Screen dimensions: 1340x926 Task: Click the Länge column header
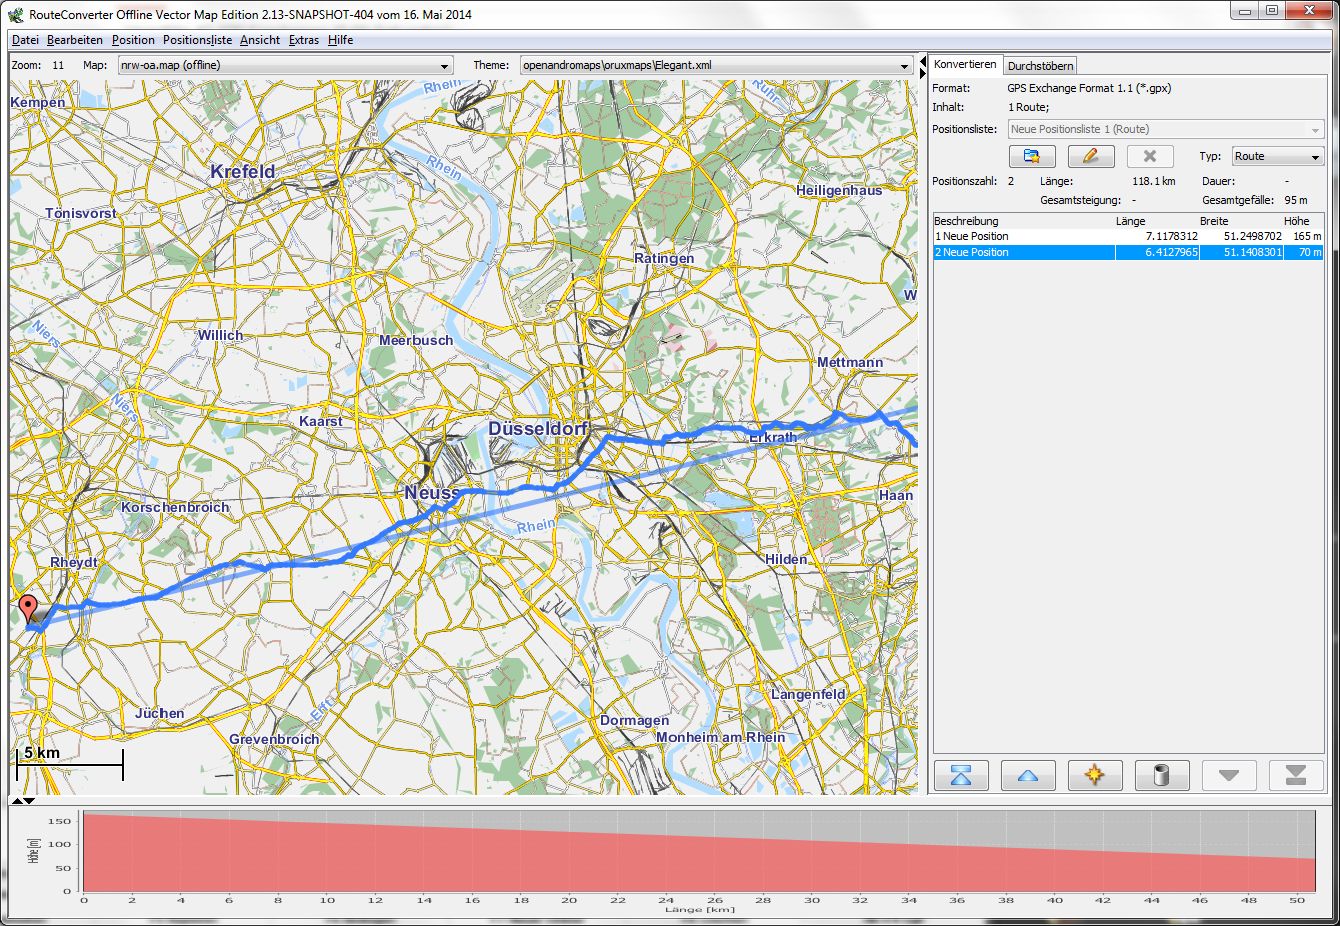click(1130, 221)
